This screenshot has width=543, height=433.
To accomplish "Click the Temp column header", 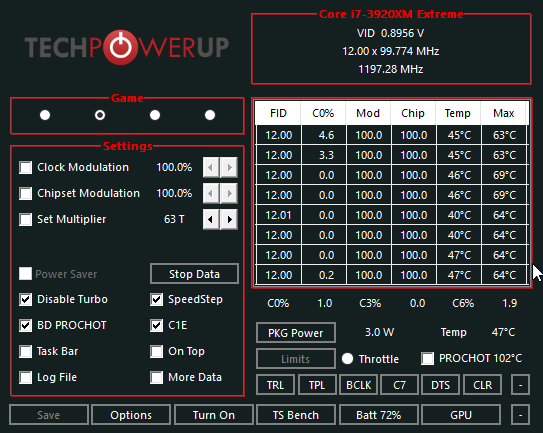I will click(x=458, y=113).
